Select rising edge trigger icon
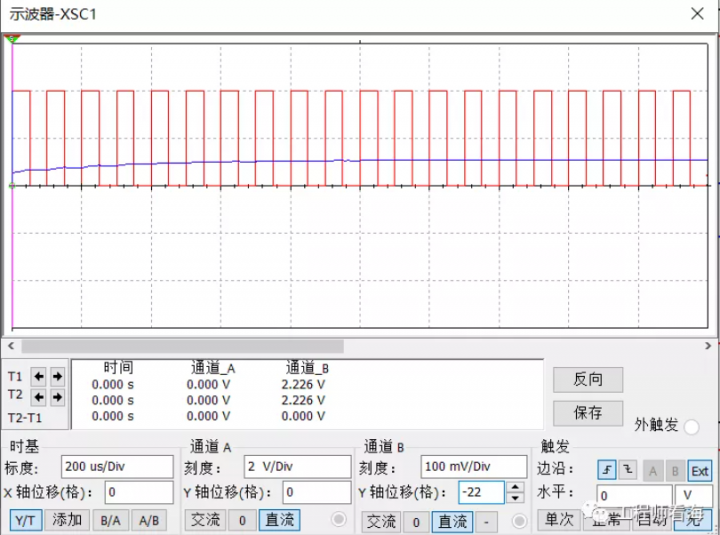Viewport: 720px width, 535px height. pos(607,469)
